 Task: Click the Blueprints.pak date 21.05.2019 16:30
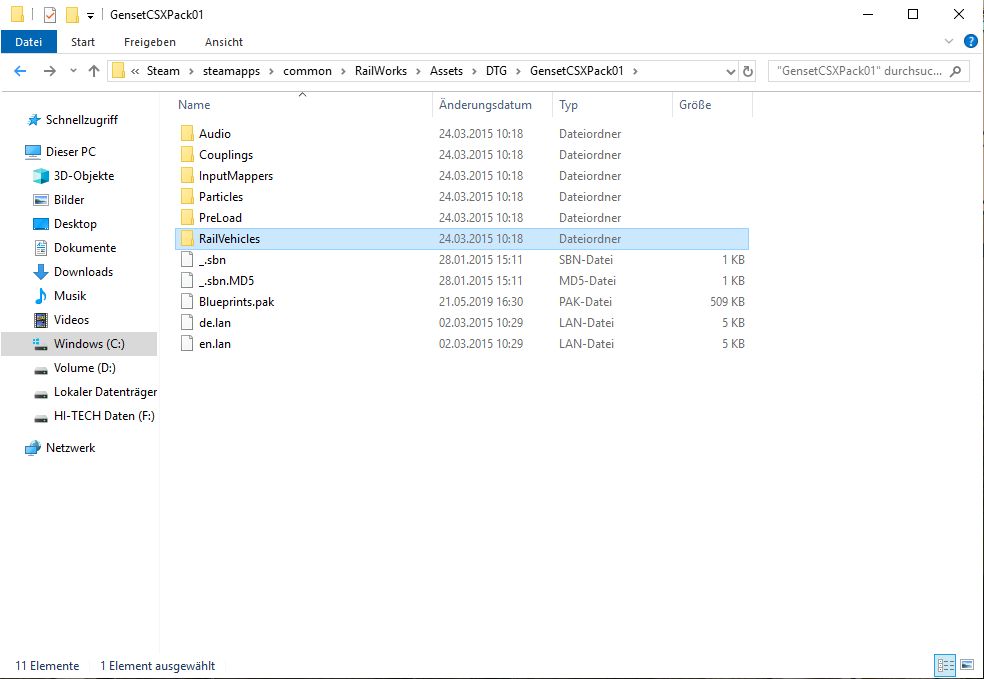[x=481, y=302]
